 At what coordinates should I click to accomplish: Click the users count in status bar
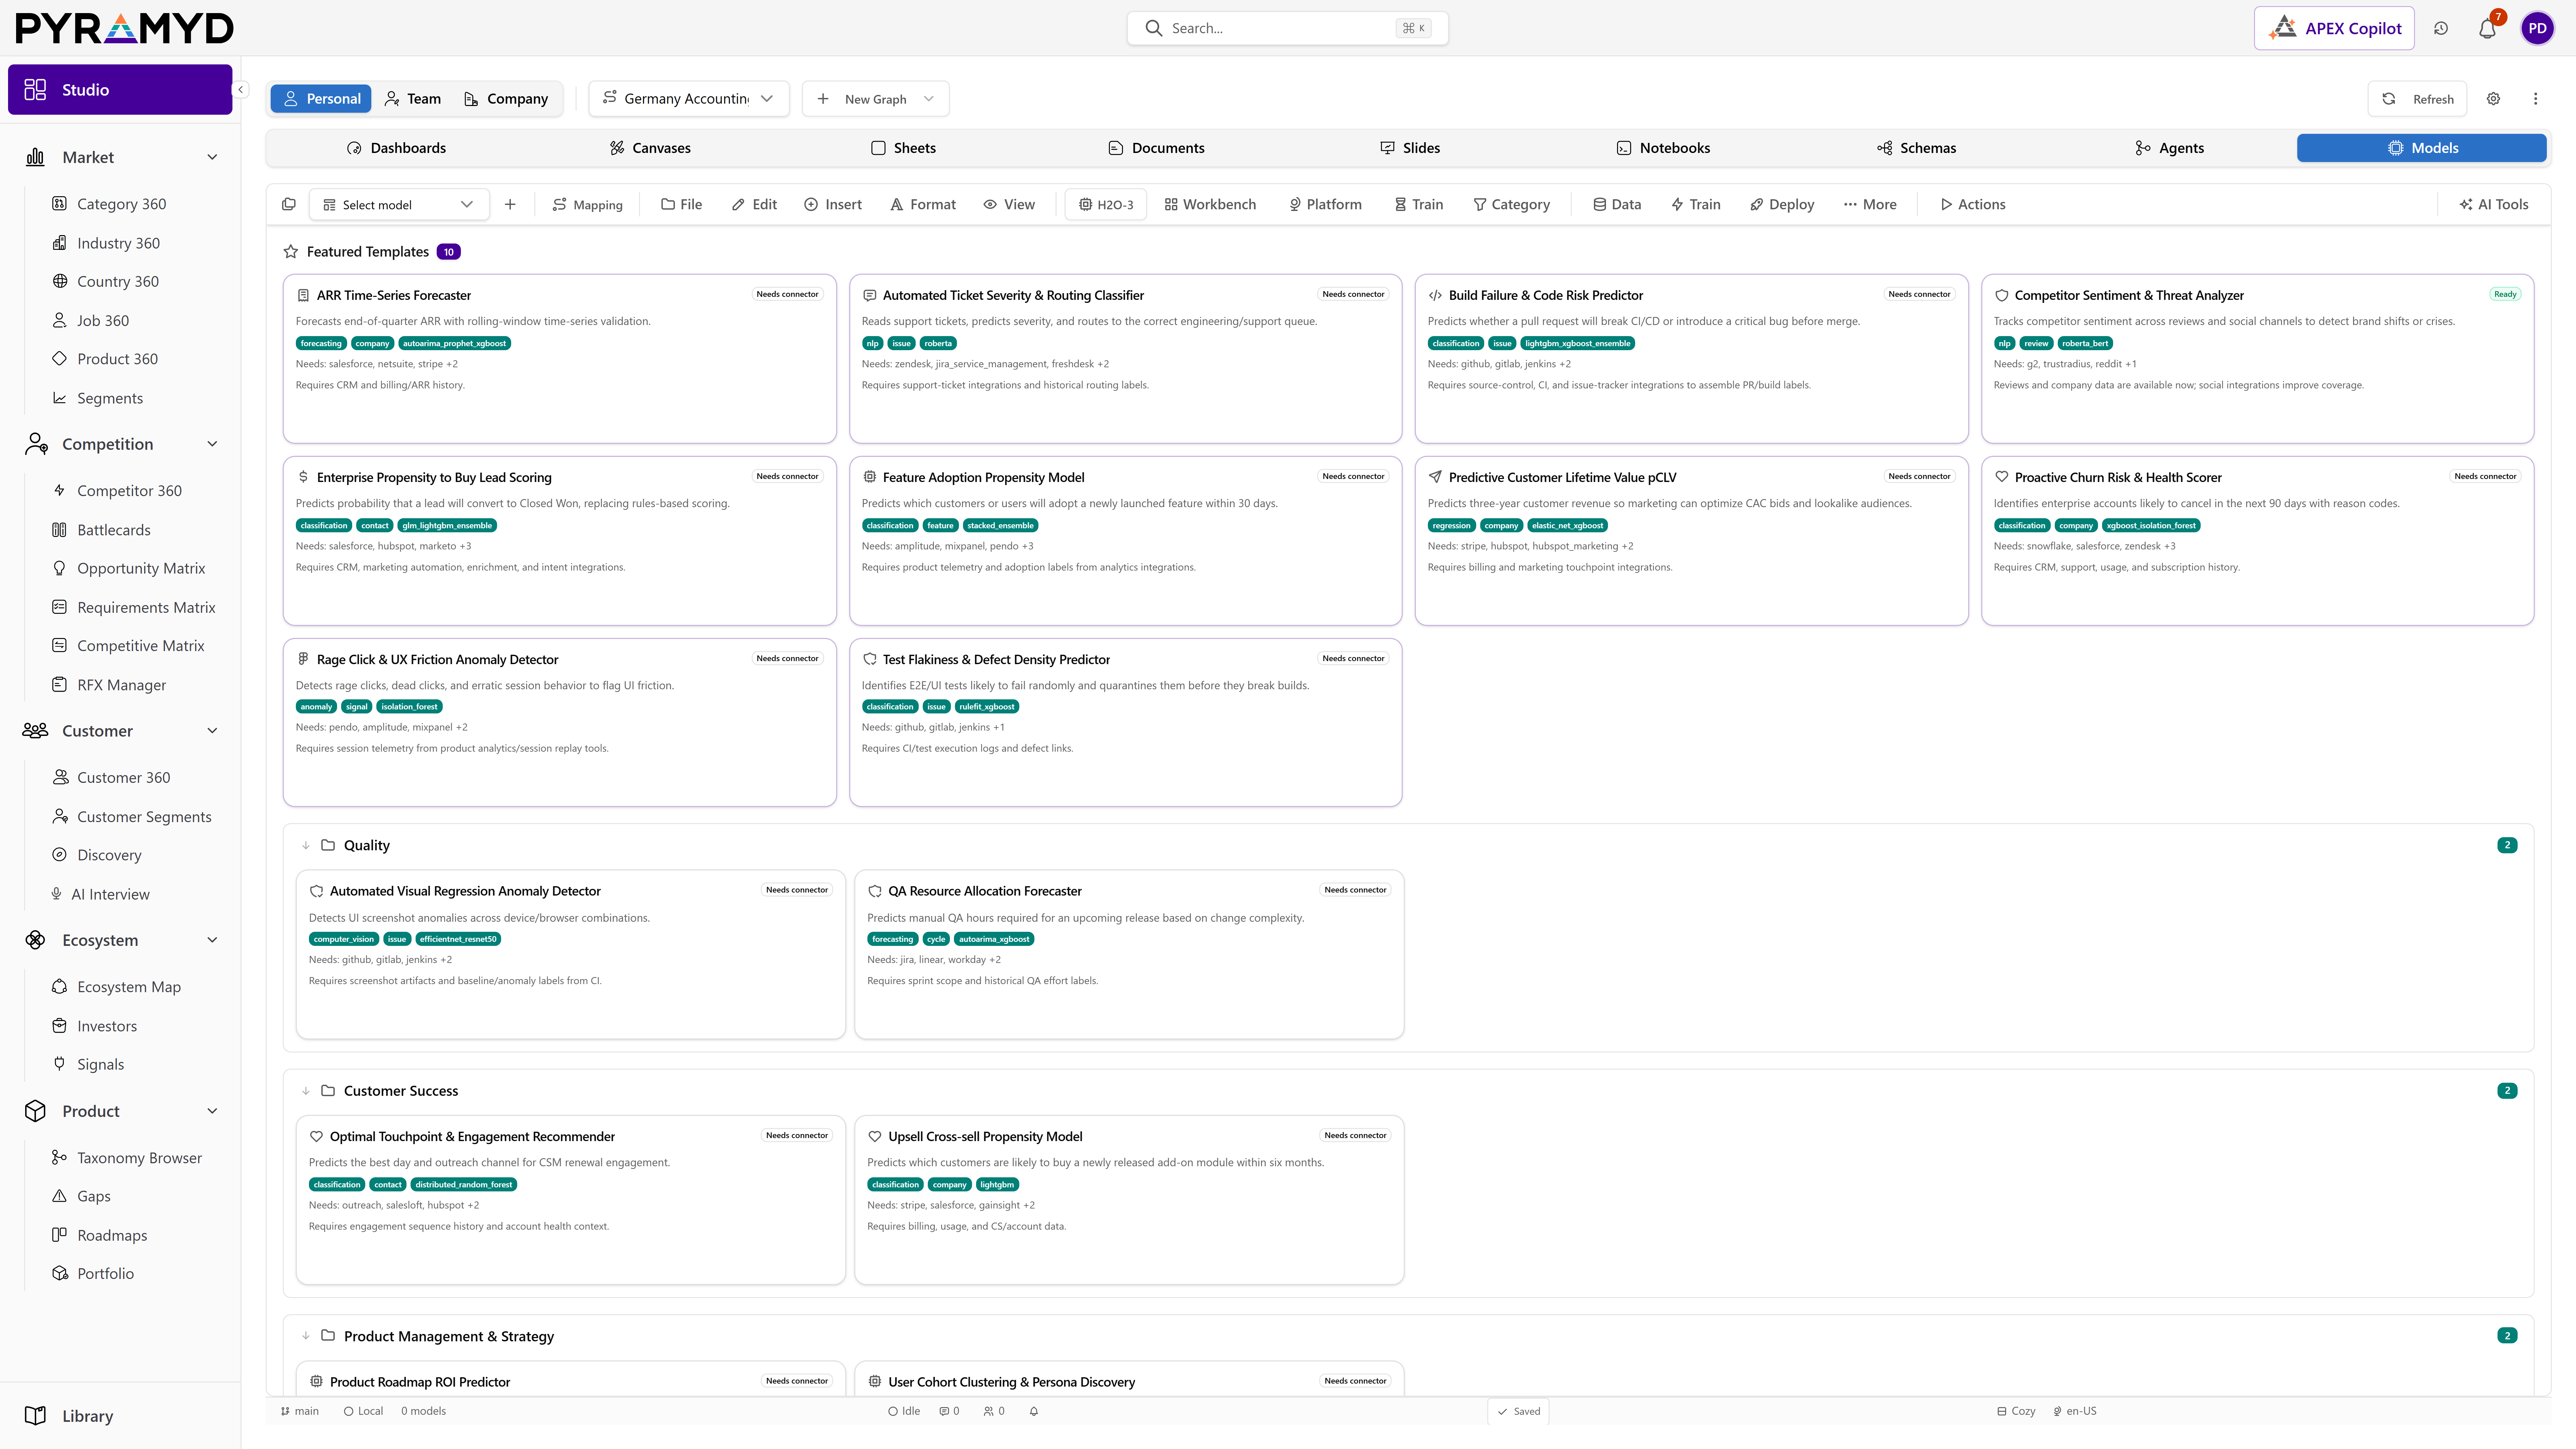click(994, 1411)
